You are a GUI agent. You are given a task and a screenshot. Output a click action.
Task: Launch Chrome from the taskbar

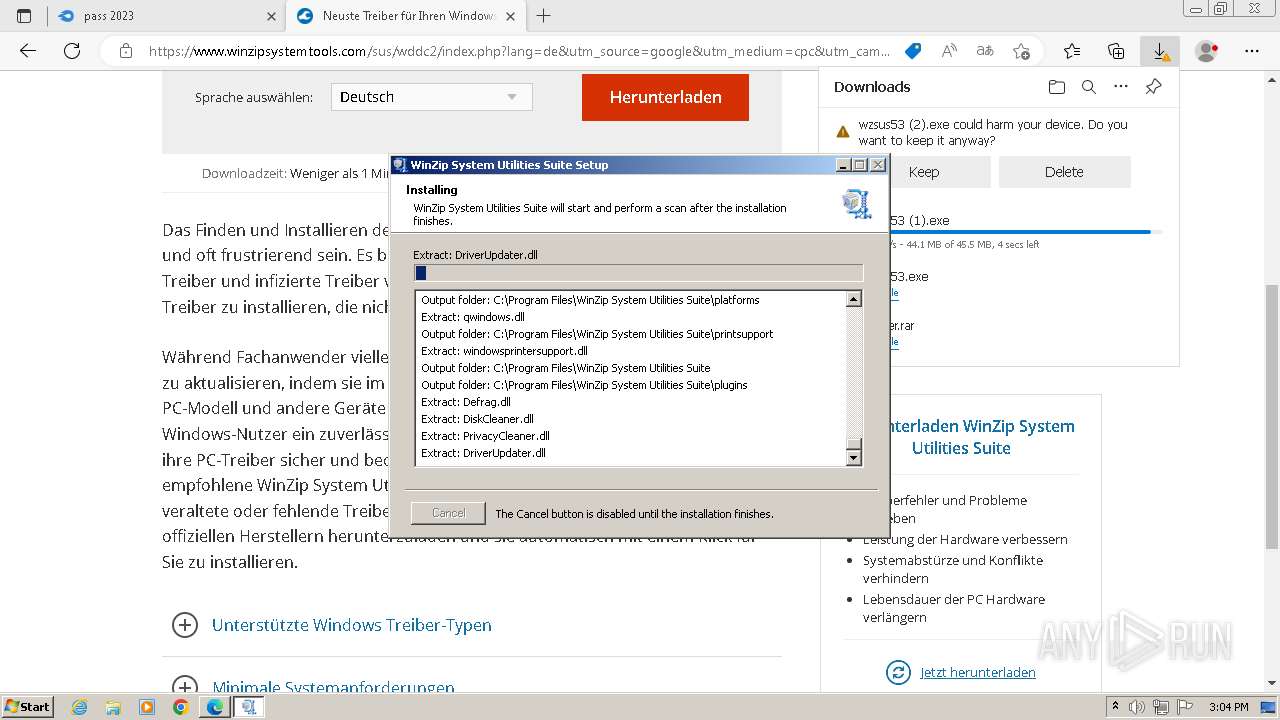click(x=180, y=707)
